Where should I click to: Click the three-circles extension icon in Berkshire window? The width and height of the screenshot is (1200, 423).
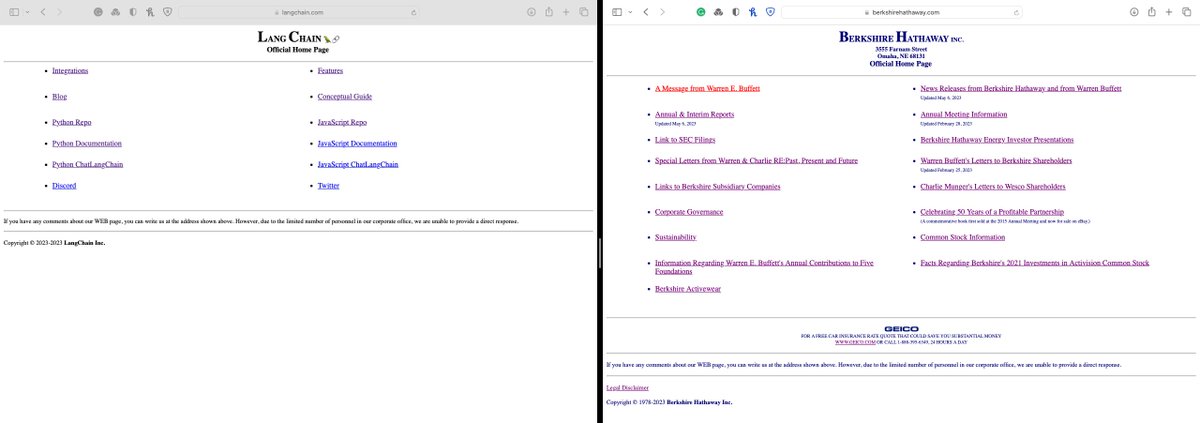tap(718, 12)
